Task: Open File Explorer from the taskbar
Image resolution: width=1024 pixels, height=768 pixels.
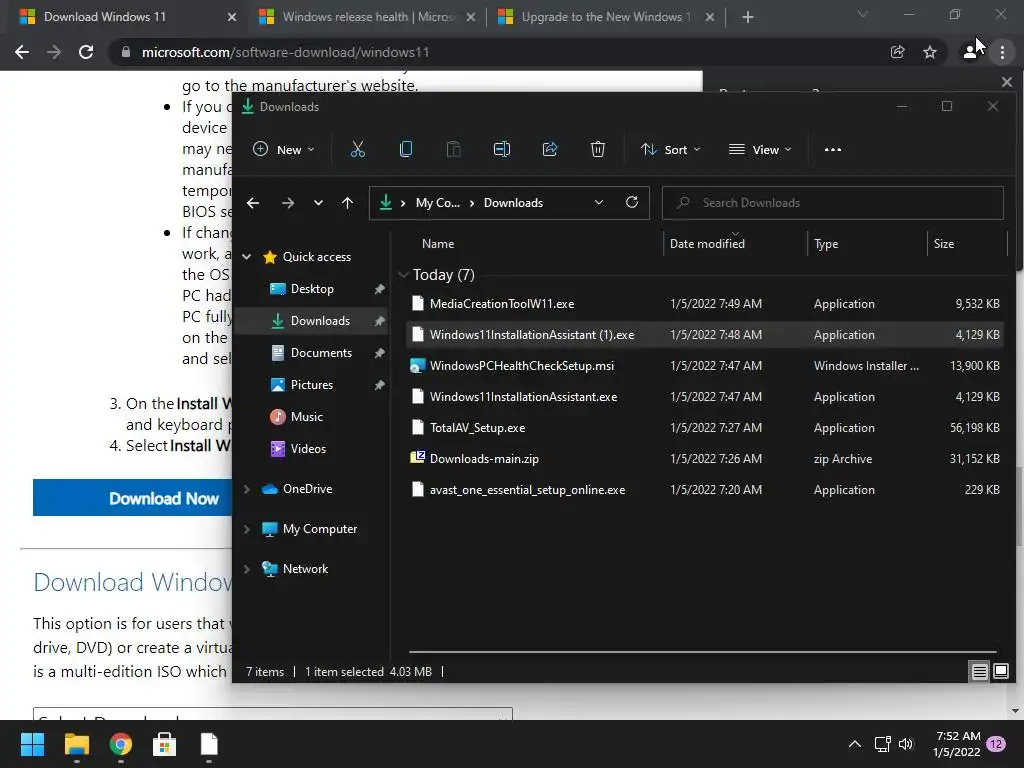Action: [x=76, y=744]
